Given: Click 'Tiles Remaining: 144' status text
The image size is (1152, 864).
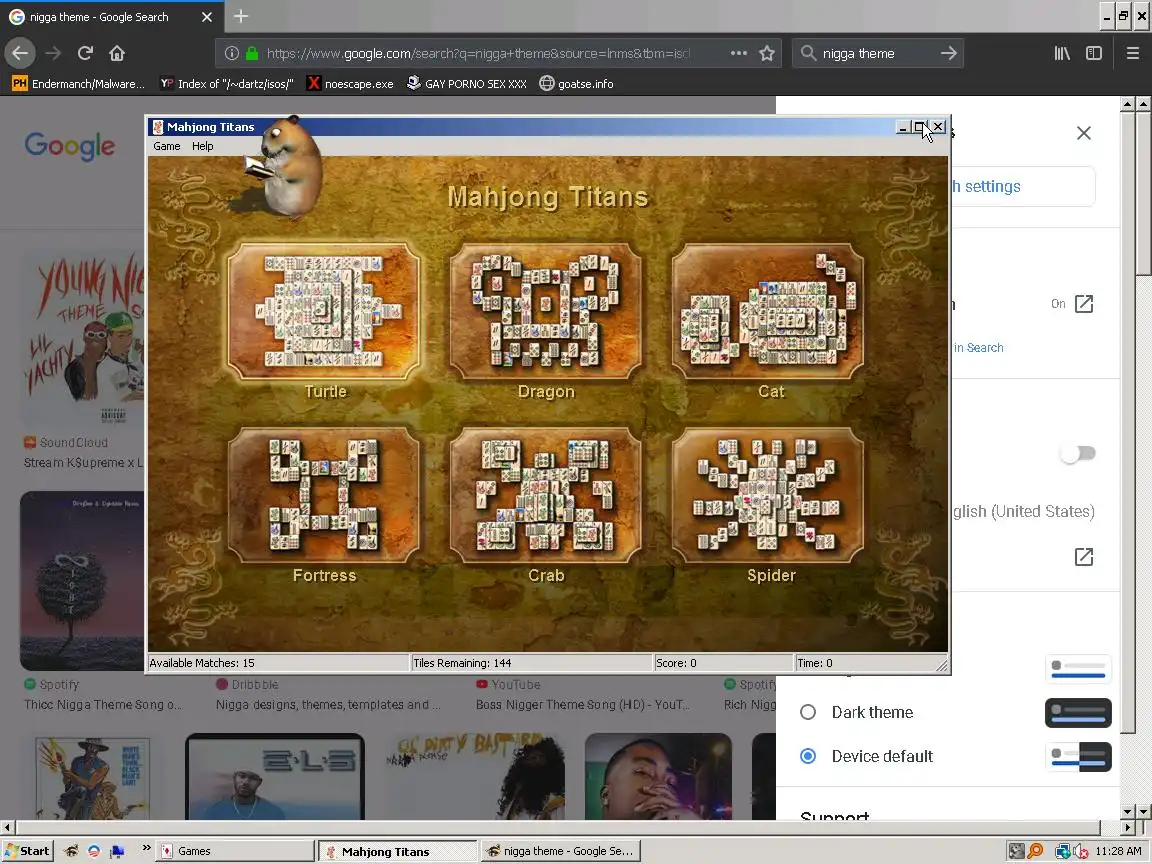Looking at the screenshot, I should pyautogui.click(x=462, y=663).
